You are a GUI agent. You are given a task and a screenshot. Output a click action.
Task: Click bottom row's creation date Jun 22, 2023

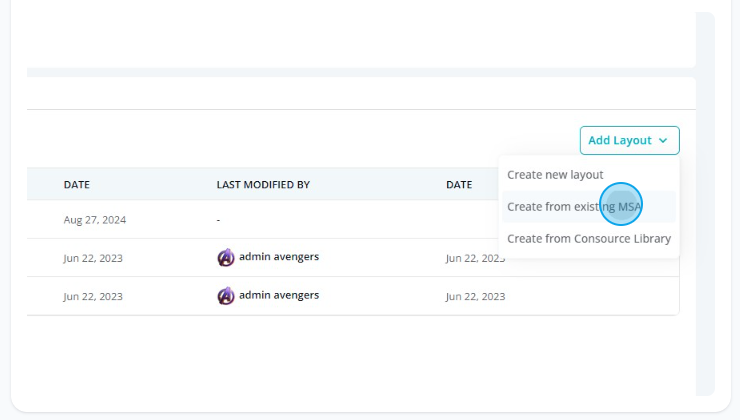tap(93, 296)
